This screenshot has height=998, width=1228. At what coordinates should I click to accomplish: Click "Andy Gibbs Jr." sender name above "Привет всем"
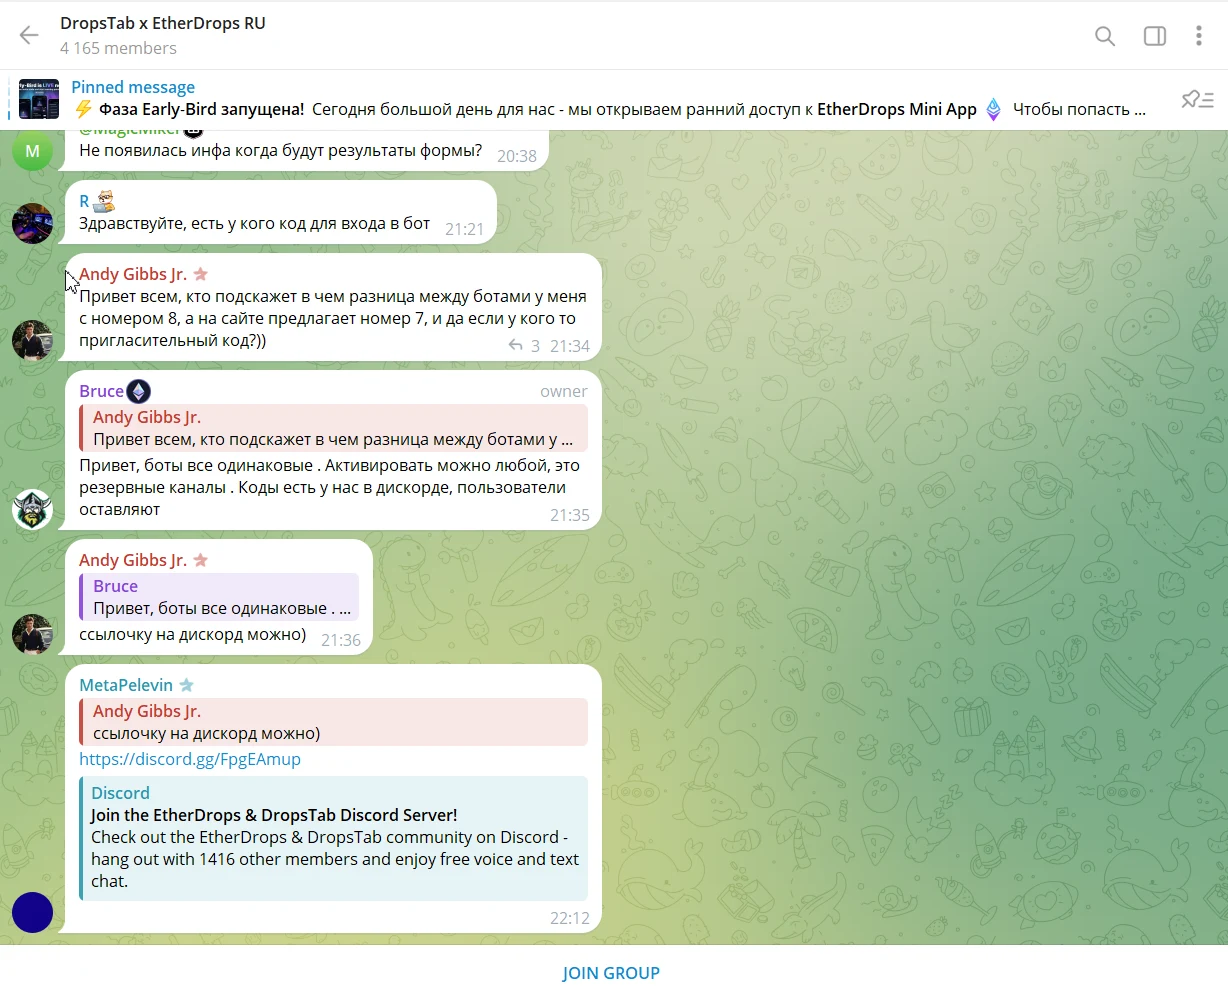133,274
